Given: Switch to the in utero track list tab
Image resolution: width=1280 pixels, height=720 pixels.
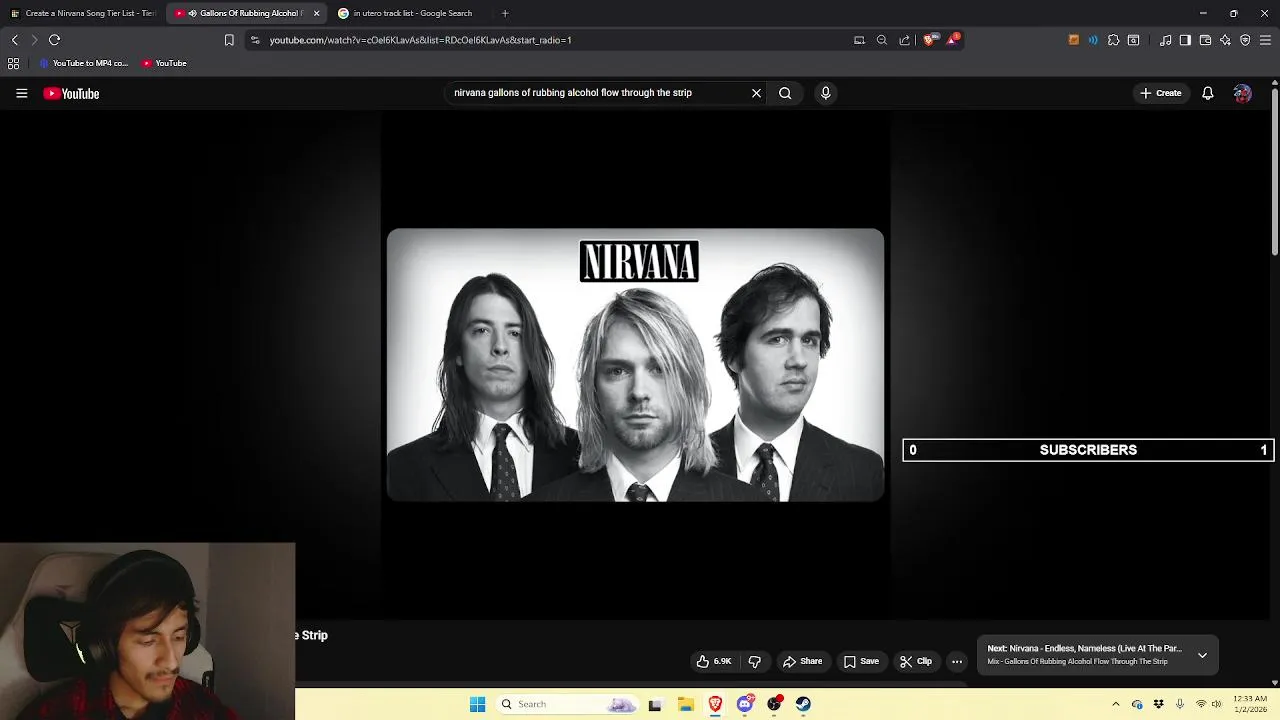Looking at the screenshot, I should click(412, 13).
